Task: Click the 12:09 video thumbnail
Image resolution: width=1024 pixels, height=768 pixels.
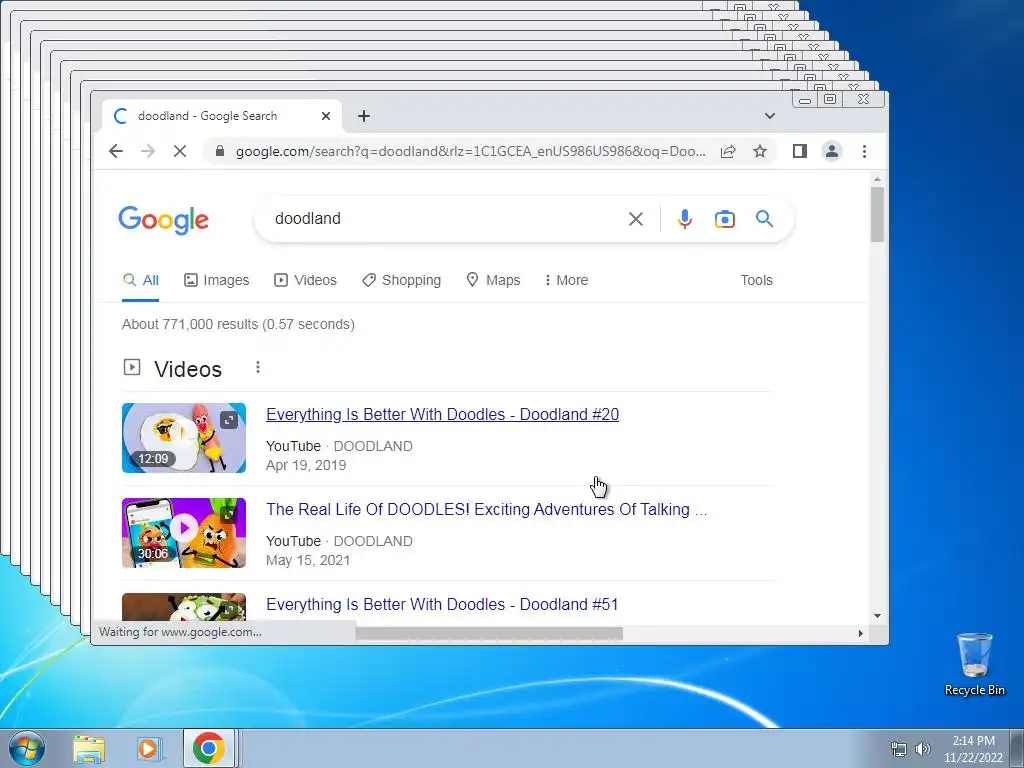Action: (184, 438)
